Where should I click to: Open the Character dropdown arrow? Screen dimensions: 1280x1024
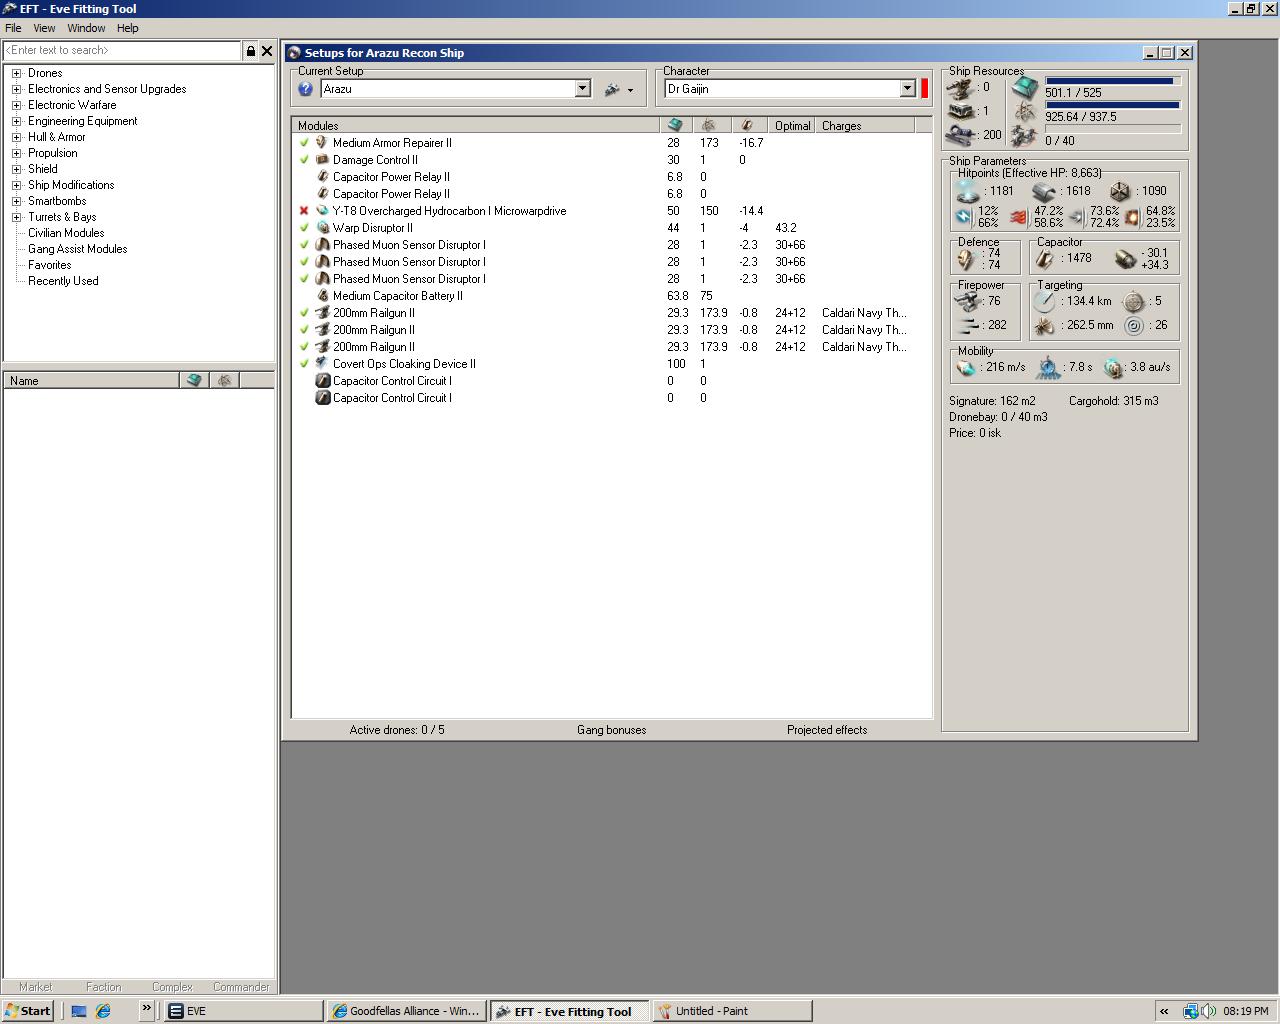(x=907, y=89)
